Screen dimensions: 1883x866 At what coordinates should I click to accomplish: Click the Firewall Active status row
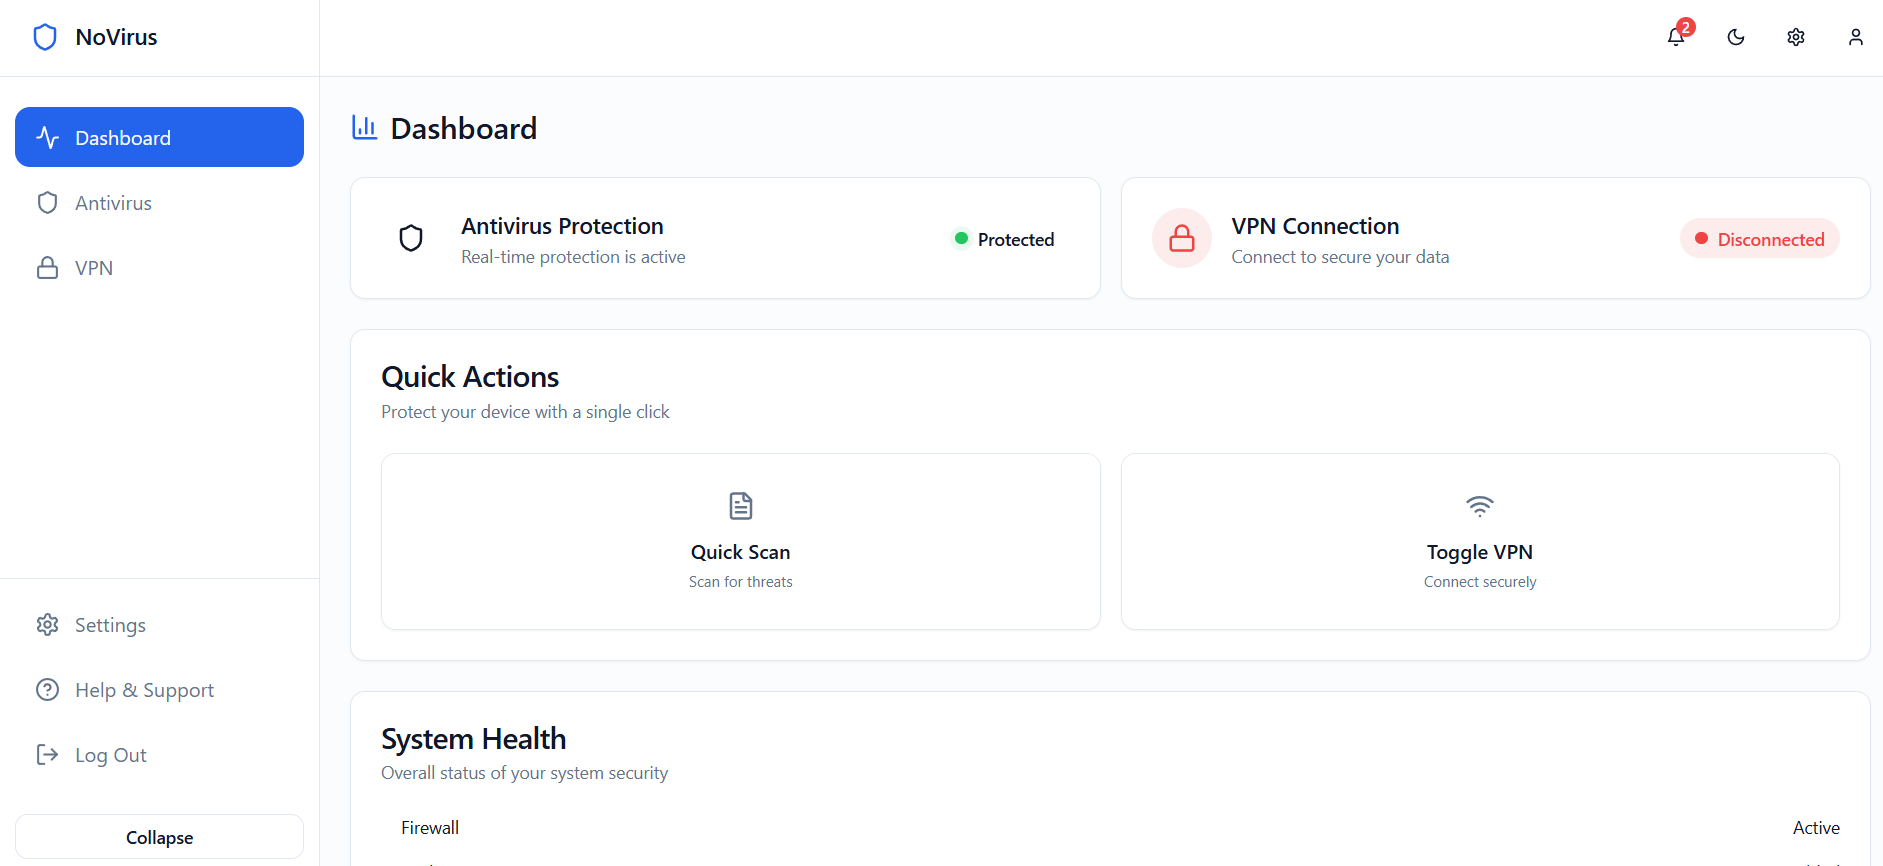click(x=1110, y=827)
